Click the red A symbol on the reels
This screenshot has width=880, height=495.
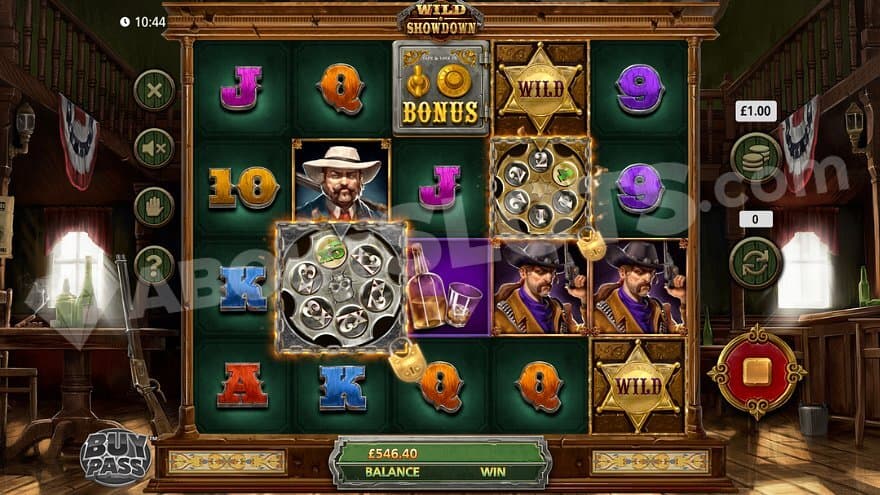pos(242,385)
